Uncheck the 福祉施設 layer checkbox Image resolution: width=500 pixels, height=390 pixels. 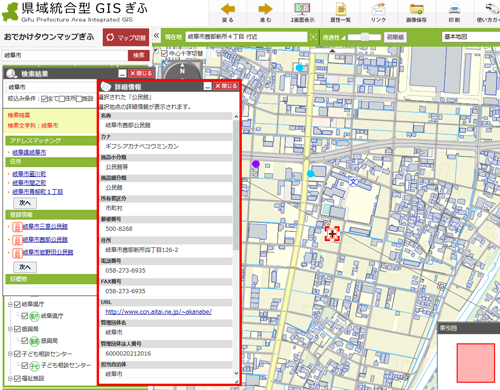point(17,378)
